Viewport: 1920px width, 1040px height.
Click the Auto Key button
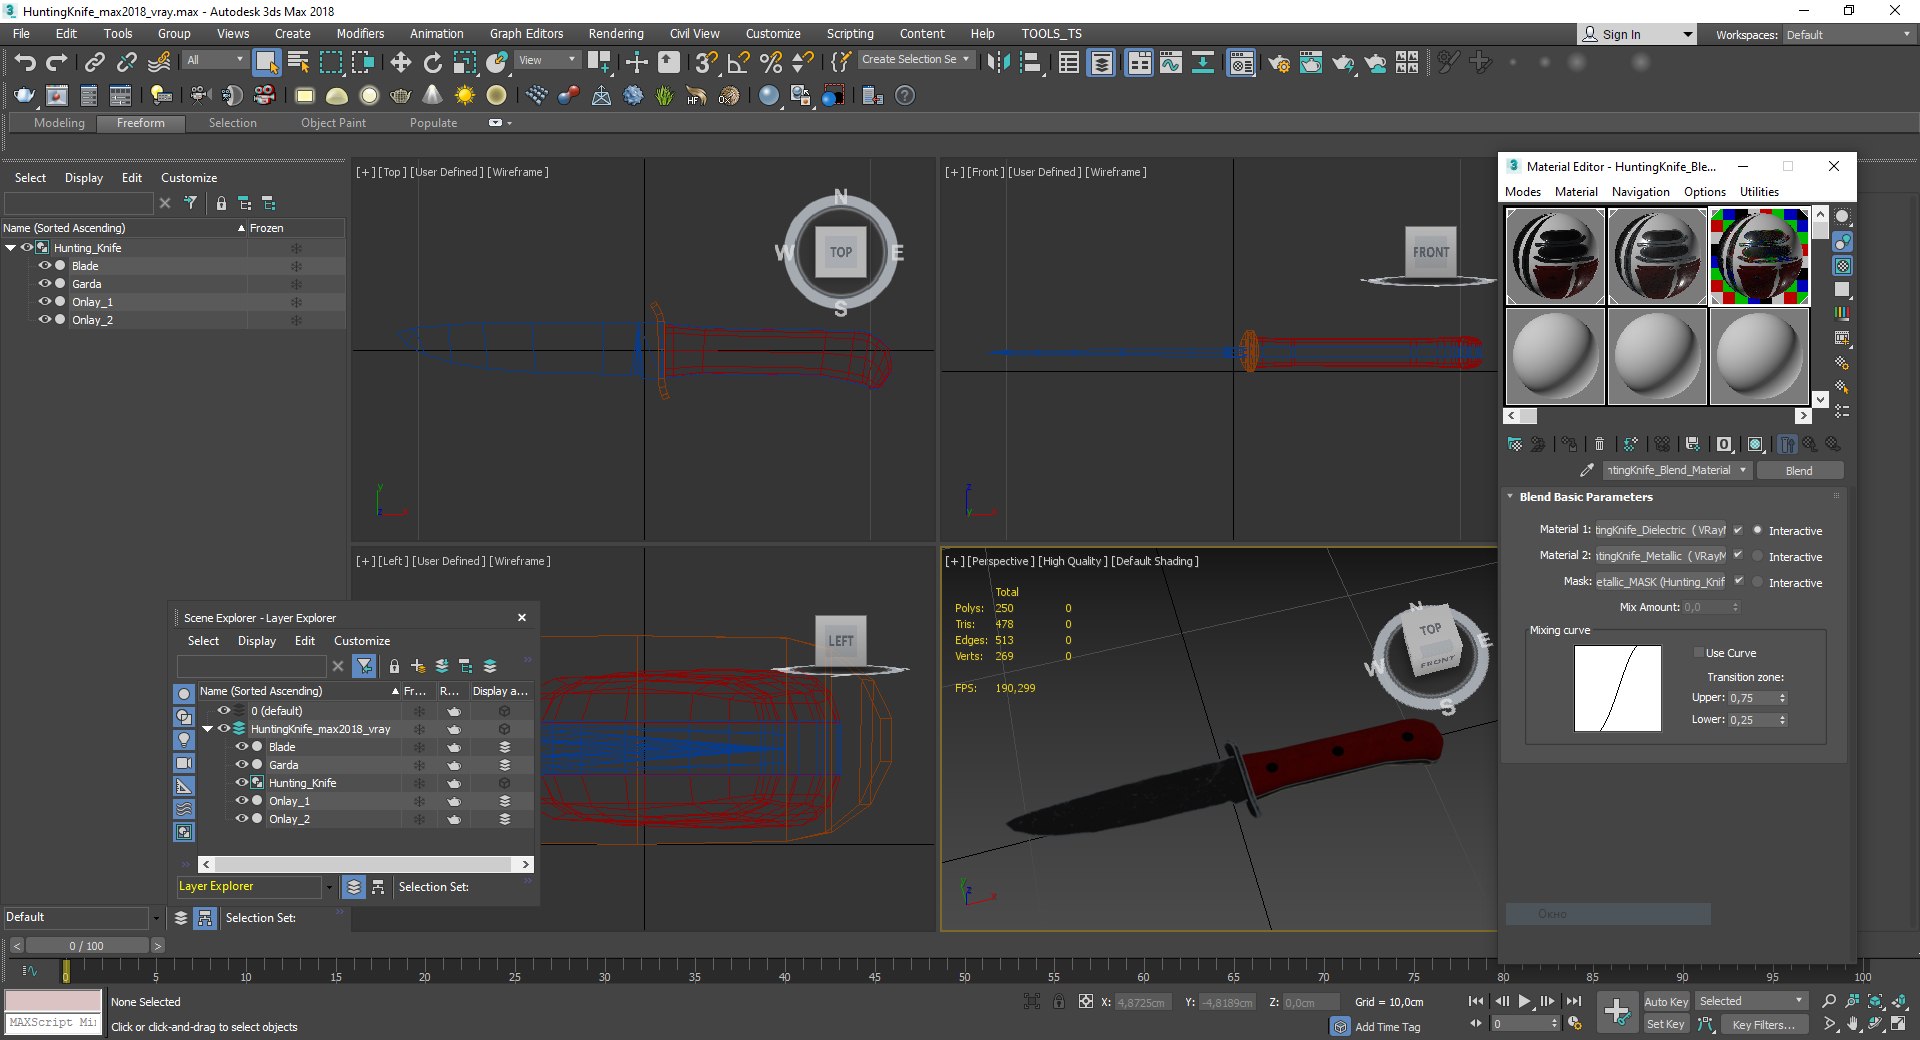(1666, 1002)
